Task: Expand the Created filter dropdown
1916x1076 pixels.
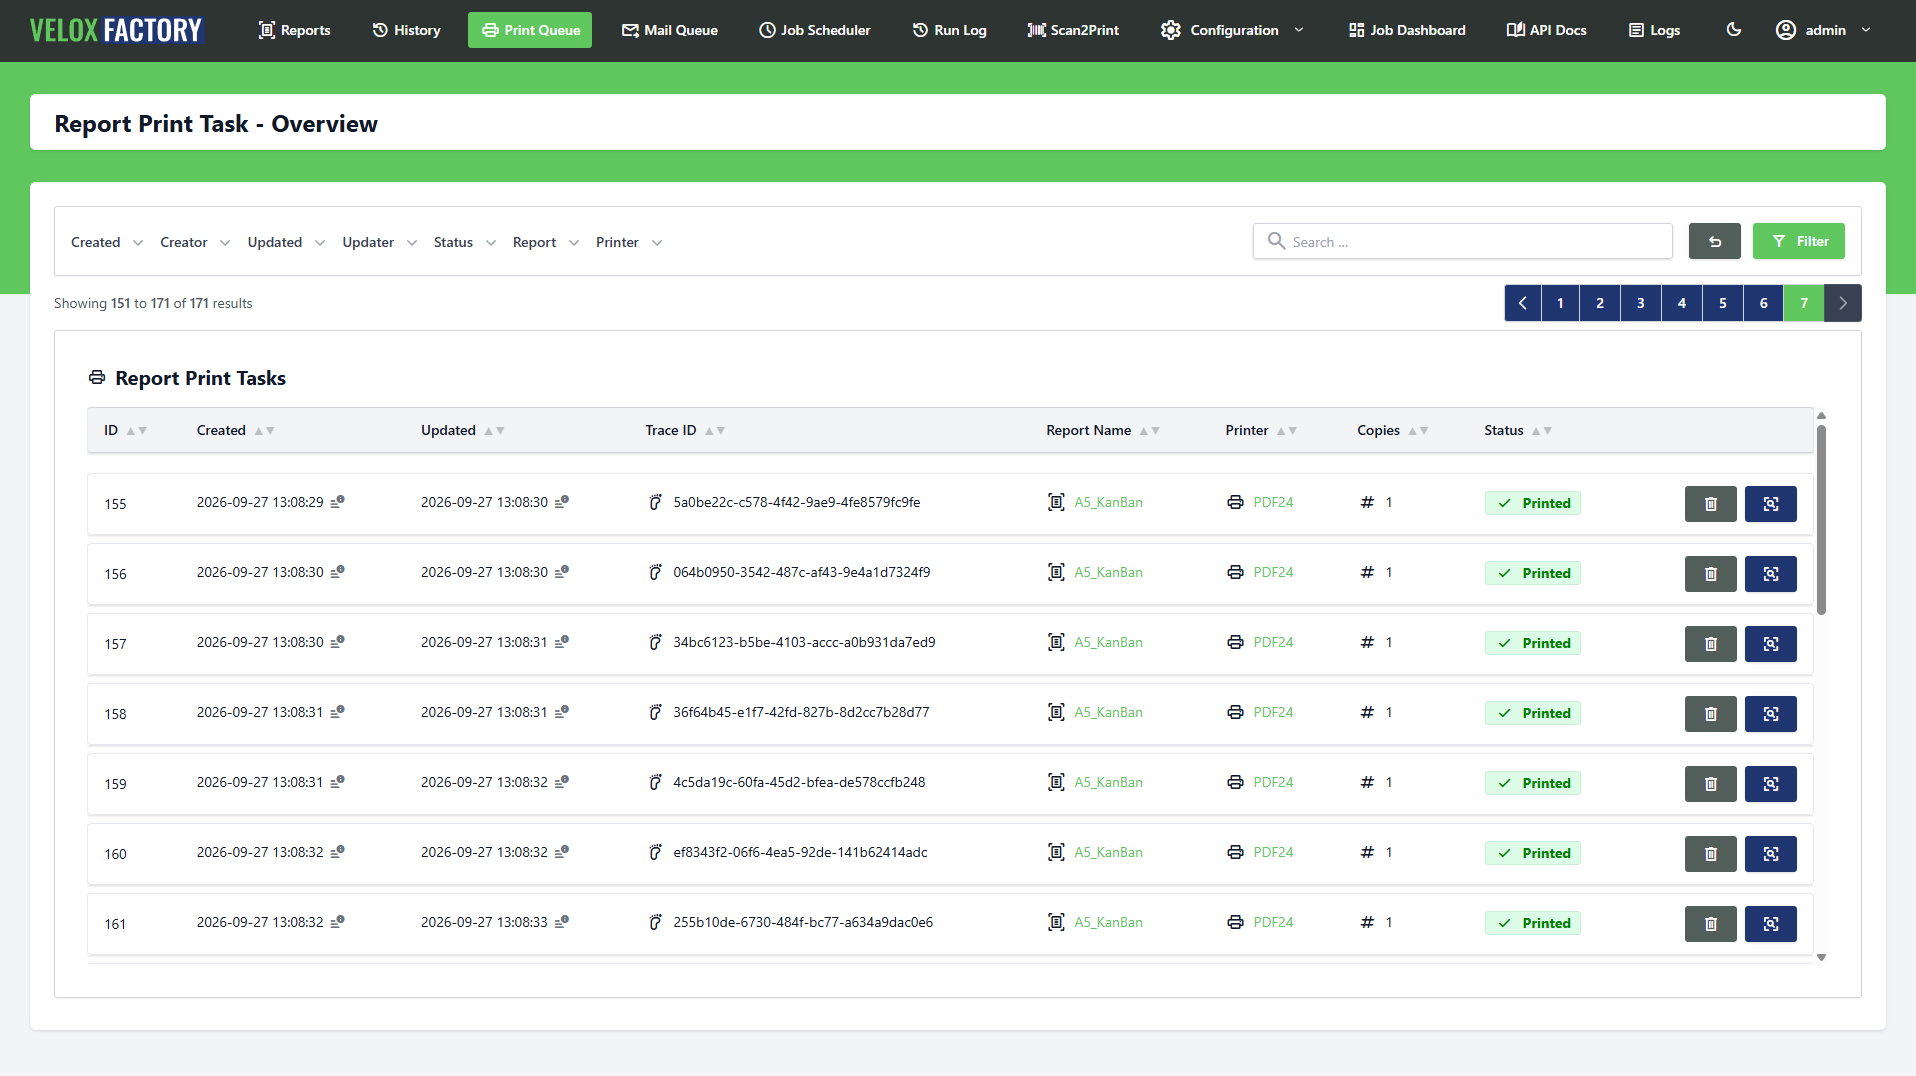Action: pyautogui.click(x=107, y=242)
